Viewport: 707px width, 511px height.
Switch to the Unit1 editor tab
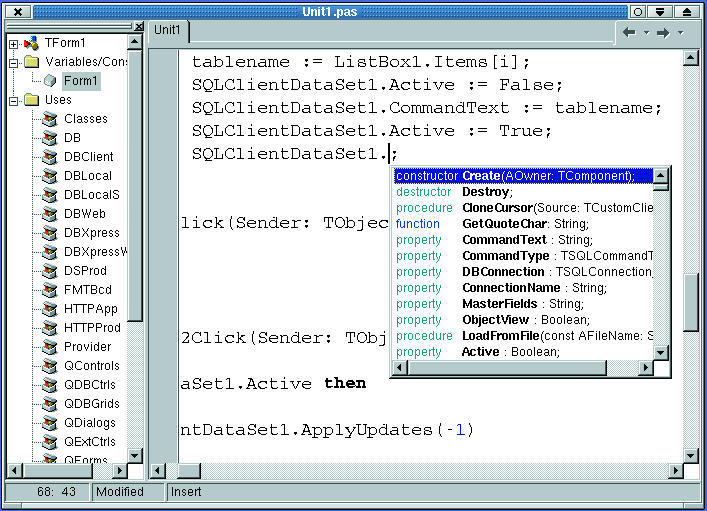pyautogui.click(x=167, y=30)
